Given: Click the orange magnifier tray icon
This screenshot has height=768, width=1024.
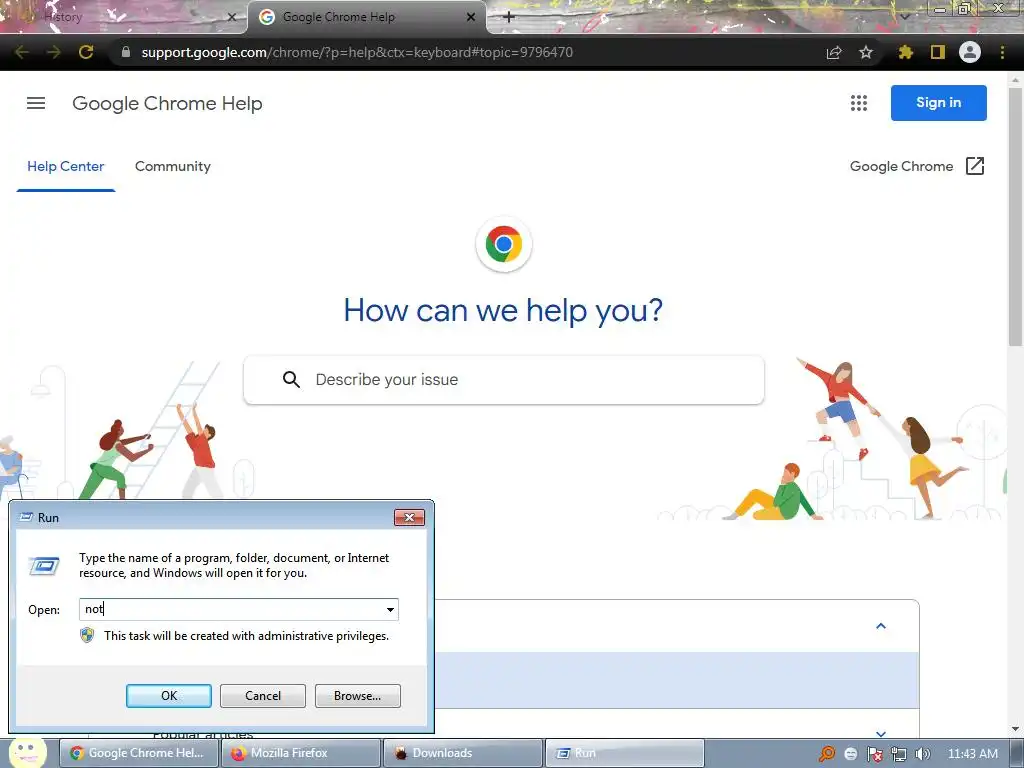Looking at the screenshot, I should (x=827, y=754).
